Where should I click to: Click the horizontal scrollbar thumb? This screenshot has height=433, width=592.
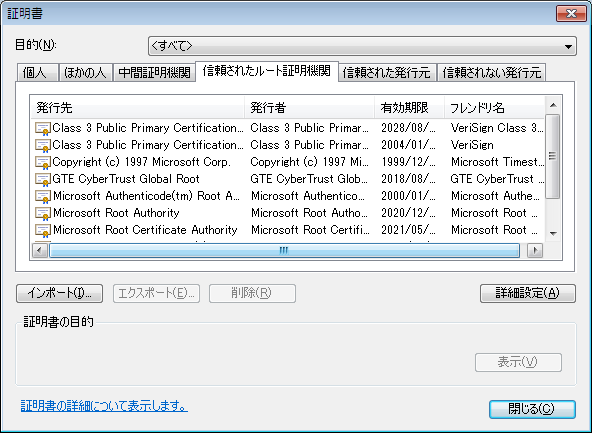[x=284, y=250]
